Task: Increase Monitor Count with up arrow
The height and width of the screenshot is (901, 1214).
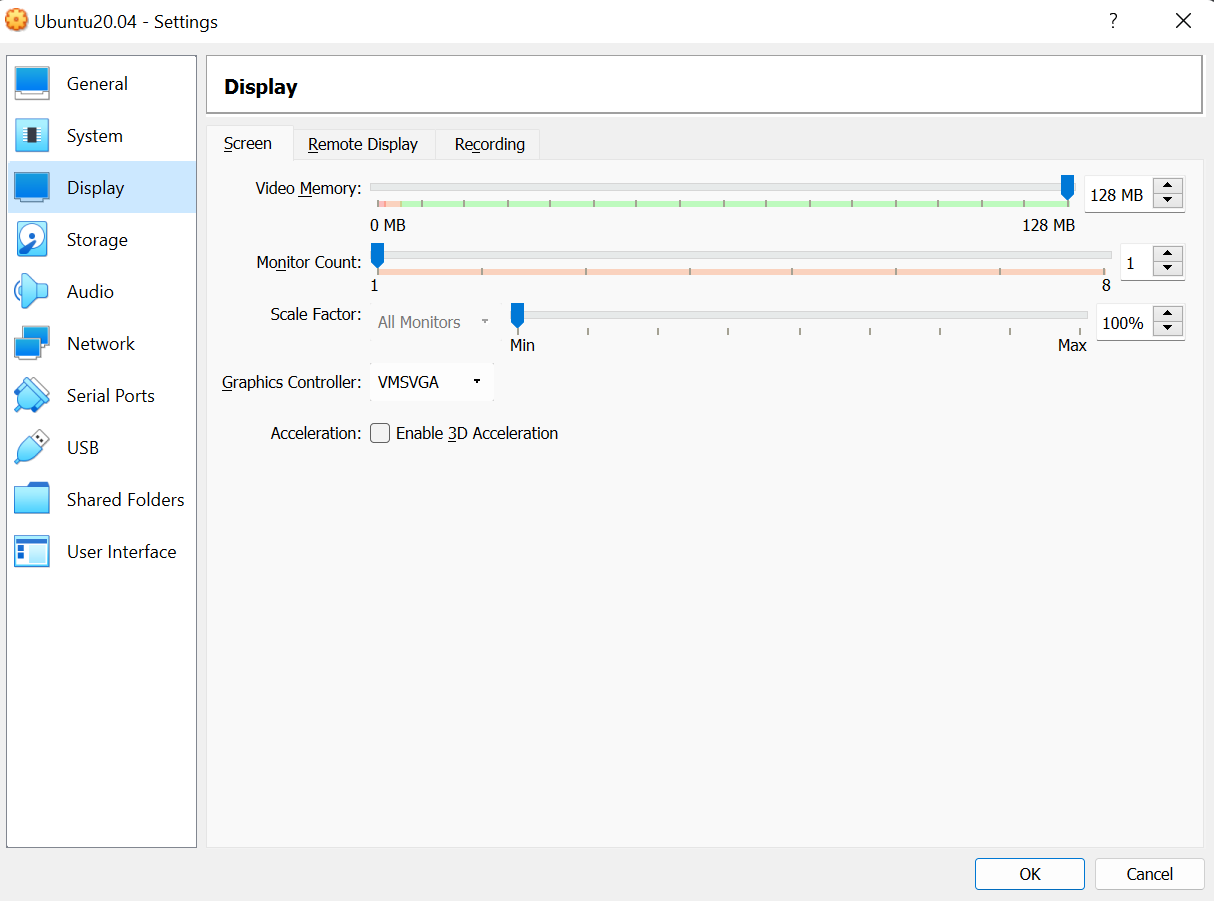Action: click(x=1168, y=254)
